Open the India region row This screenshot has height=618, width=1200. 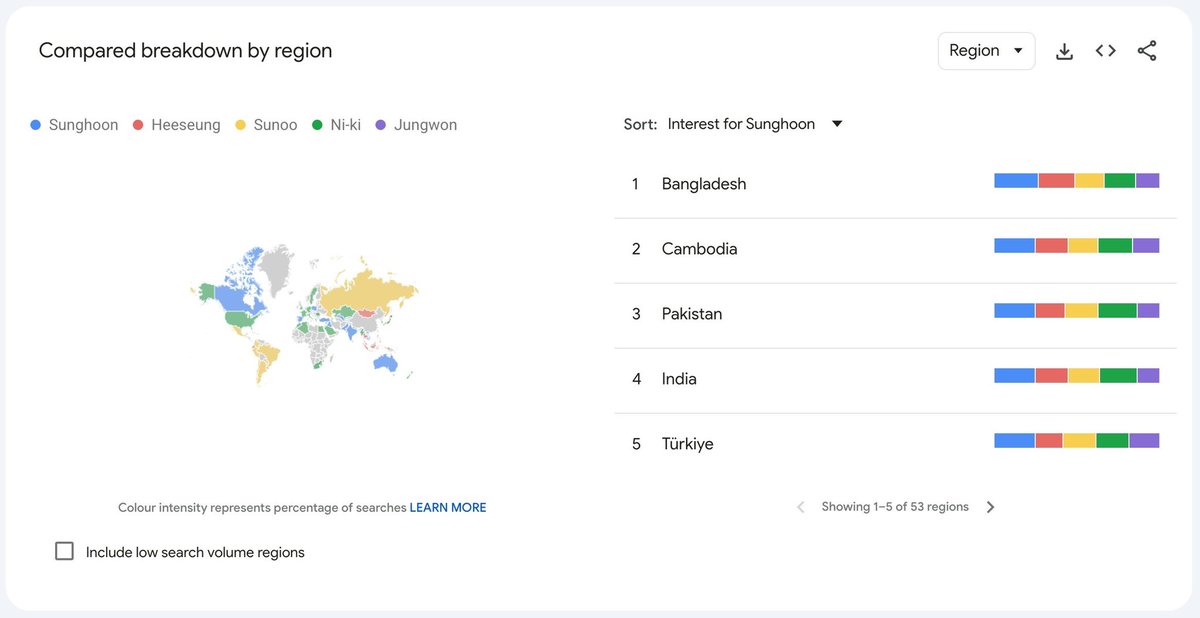pos(895,379)
